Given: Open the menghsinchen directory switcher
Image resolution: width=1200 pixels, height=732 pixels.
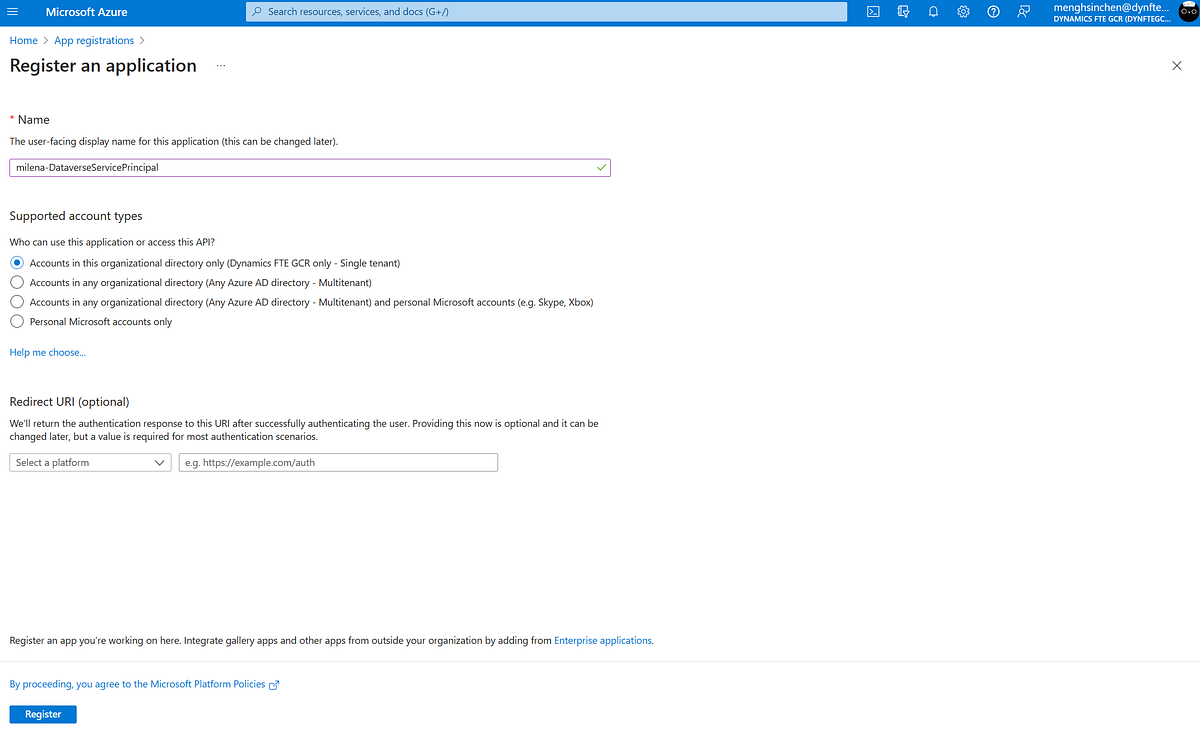Looking at the screenshot, I should 1110,12.
